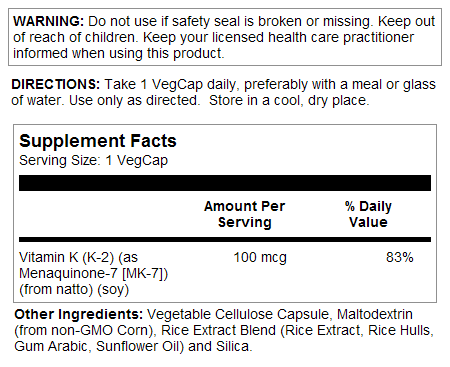Image resolution: width=450 pixels, height=367 pixels.
Task: Click the Vegetable Cellulose Capsule ingredient
Action: 238,315
